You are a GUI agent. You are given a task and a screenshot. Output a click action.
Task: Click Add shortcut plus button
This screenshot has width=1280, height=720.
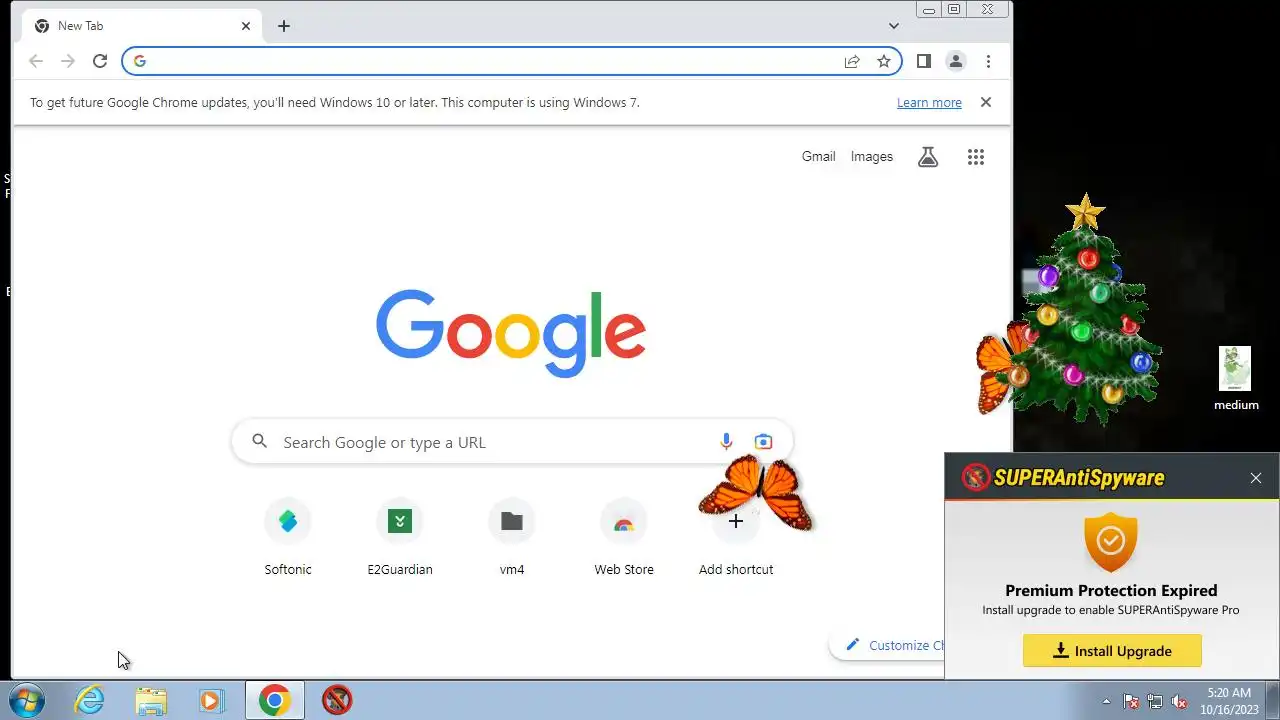736,521
